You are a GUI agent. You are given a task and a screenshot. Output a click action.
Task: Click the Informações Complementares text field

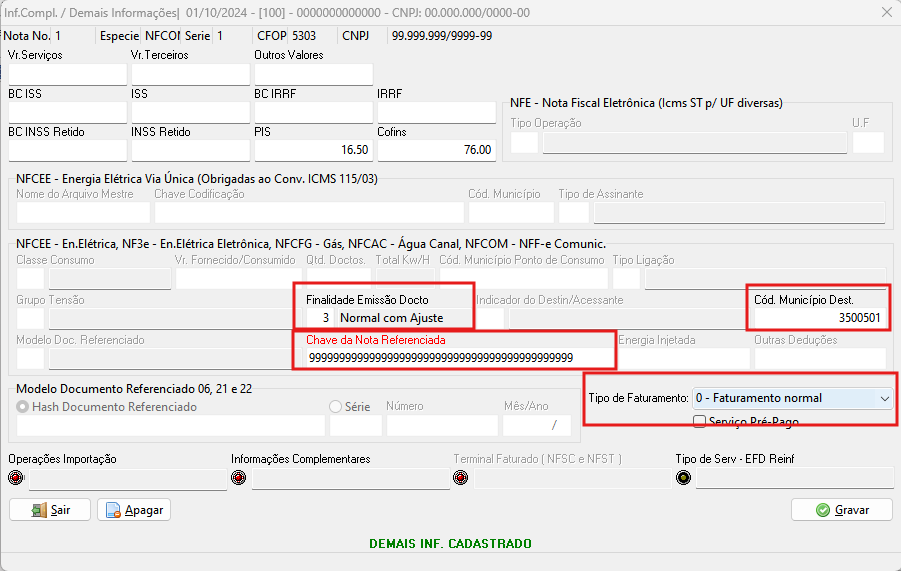[351, 478]
